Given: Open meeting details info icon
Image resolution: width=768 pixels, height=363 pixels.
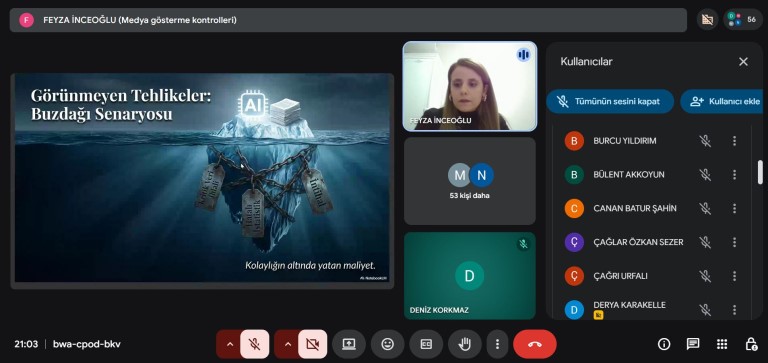Looking at the screenshot, I should (x=664, y=344).
